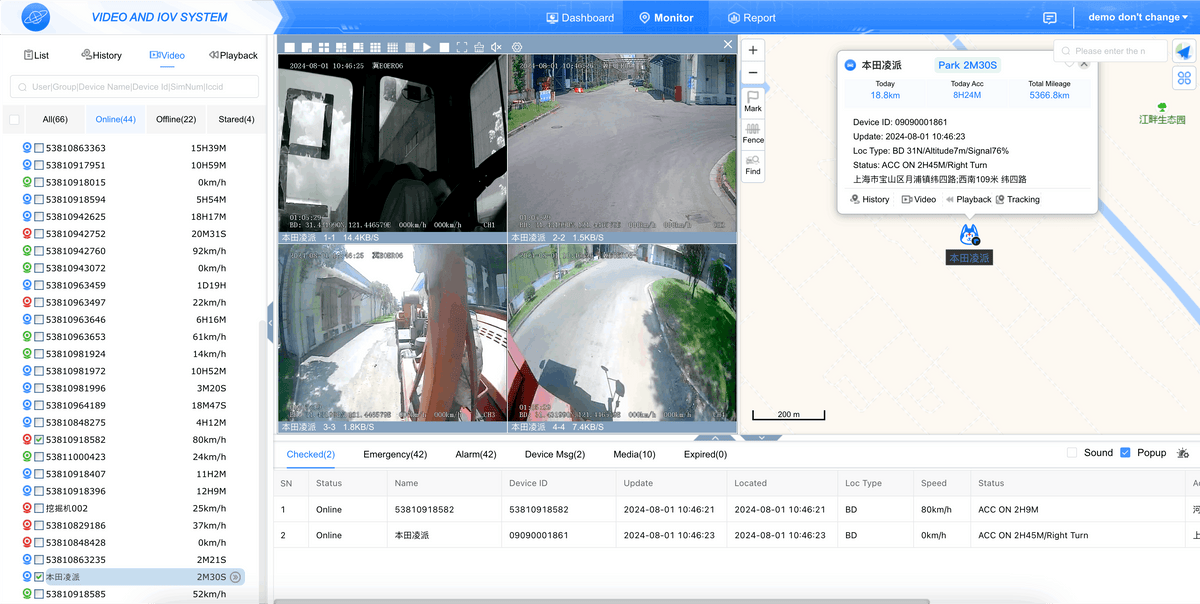Switch to the Playback tab in left panel
The height and width of the screenshot is (604, 1200).
[233, 55]
